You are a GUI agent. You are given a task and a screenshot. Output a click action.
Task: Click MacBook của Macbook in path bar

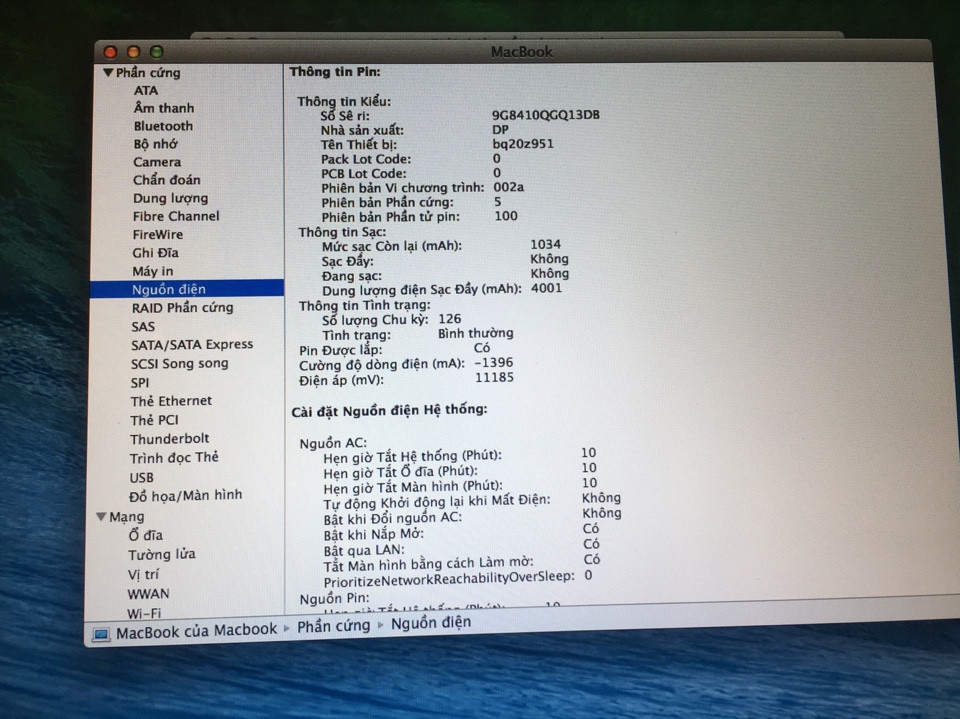pos(197,631)
